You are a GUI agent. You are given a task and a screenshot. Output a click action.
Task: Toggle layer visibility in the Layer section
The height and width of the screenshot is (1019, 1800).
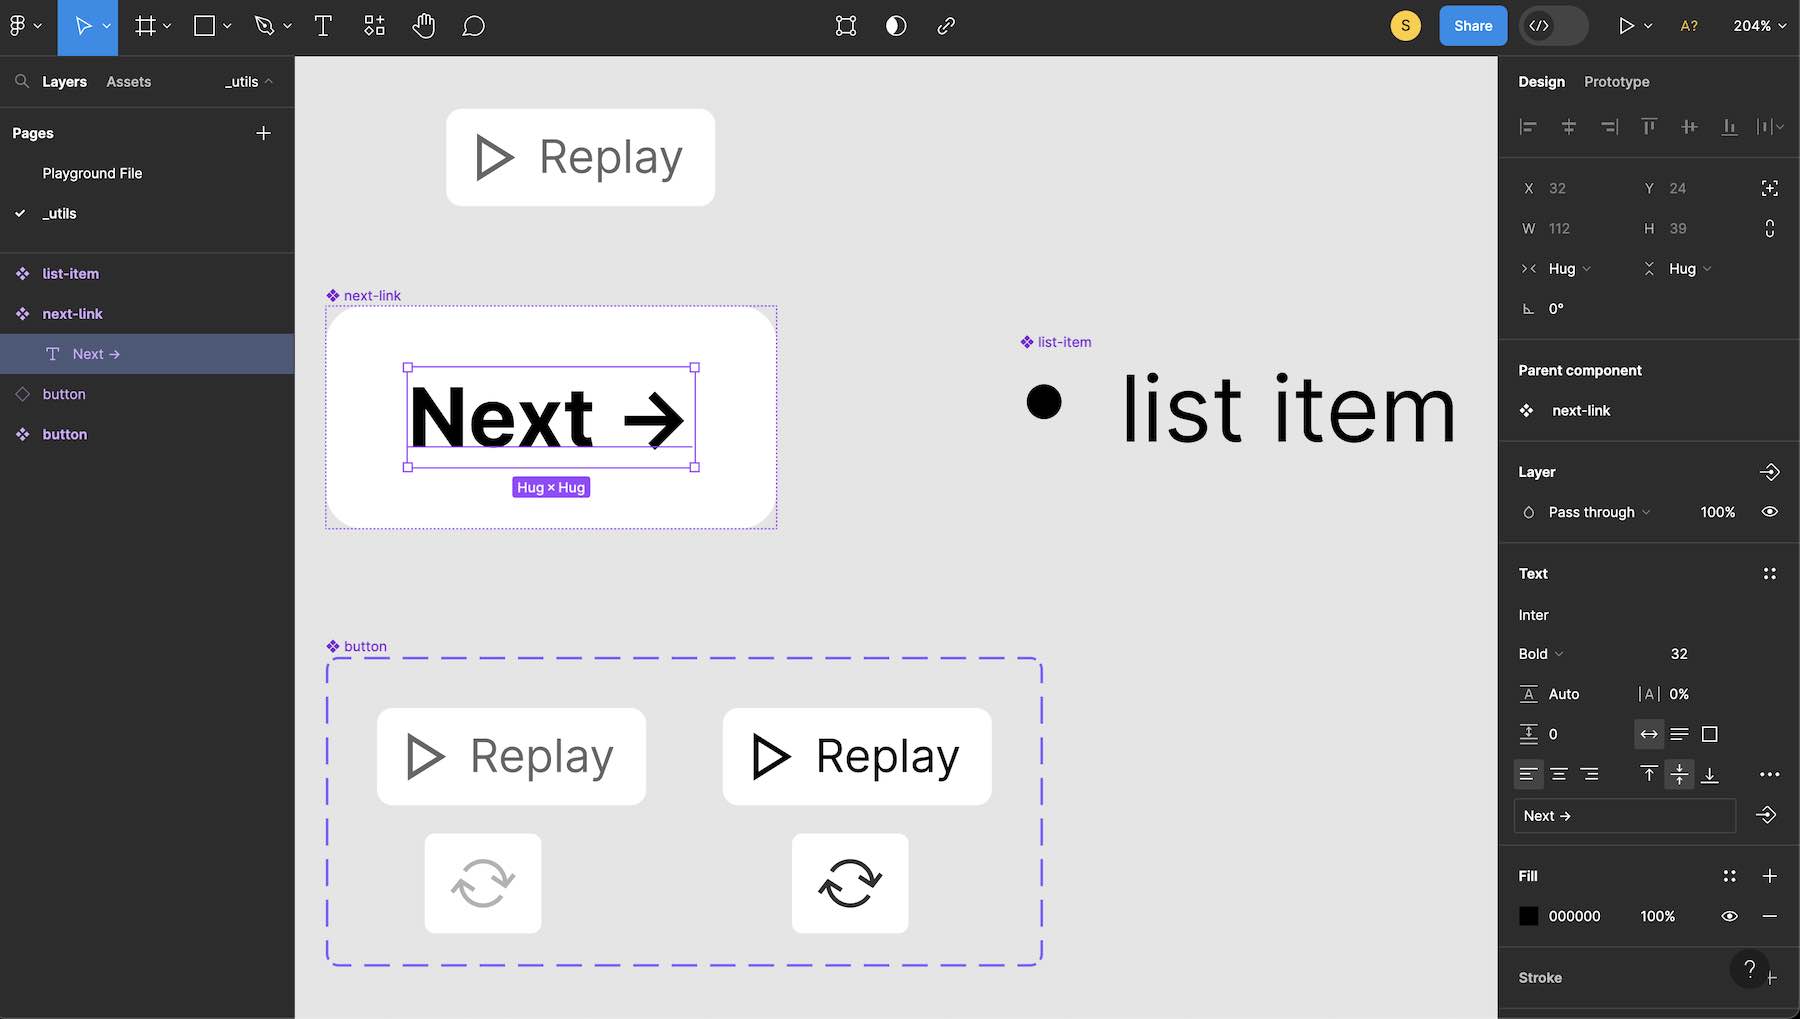tap(1769, 511)
